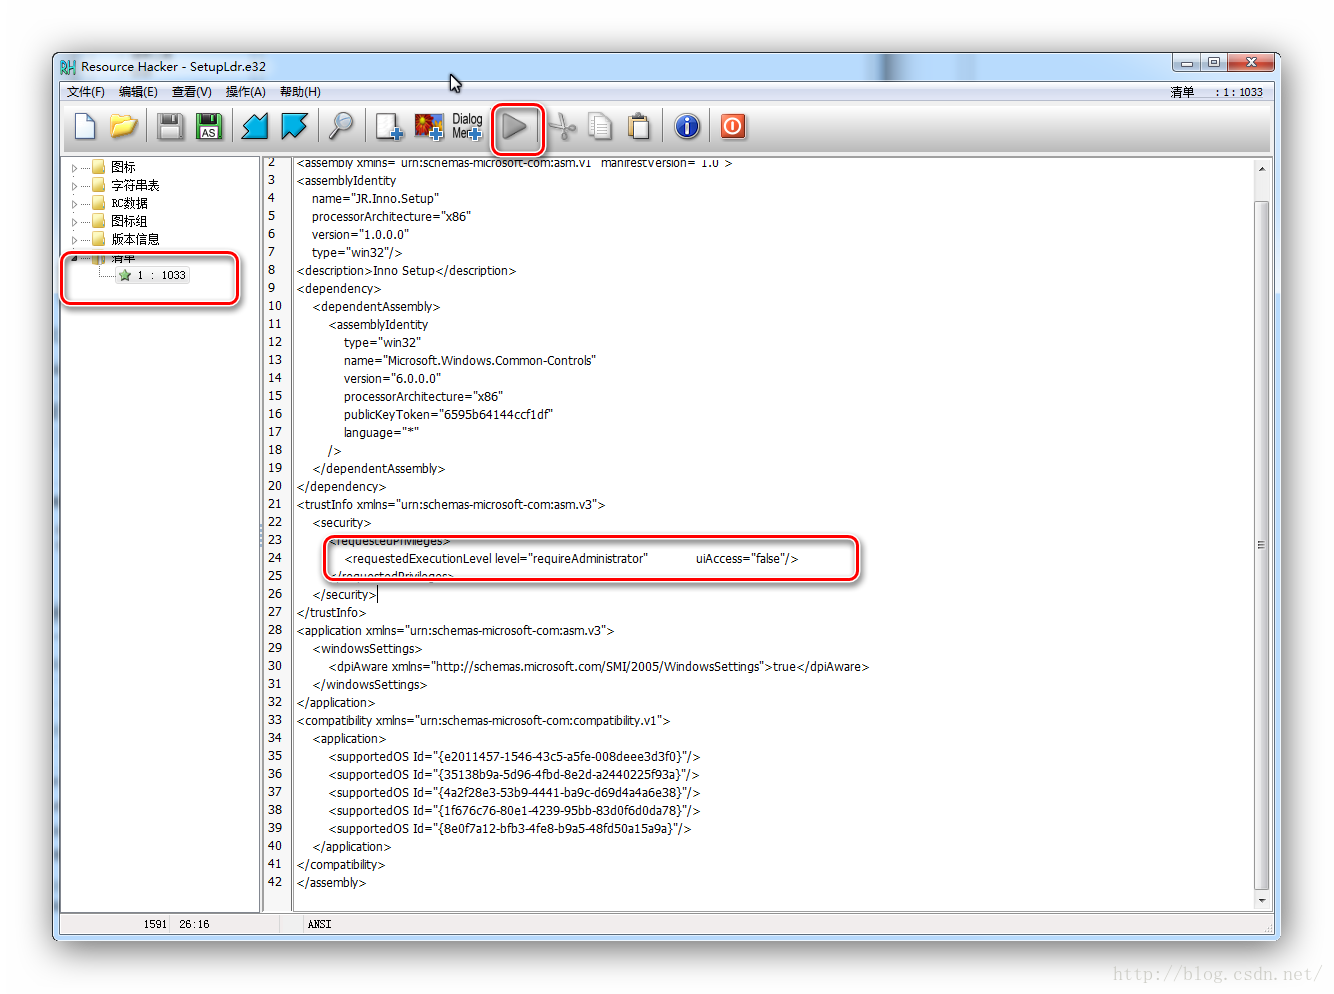The image size is (1334, 994).
Task: Maximize the Resource Hacker window
Action: (1213, 63)
